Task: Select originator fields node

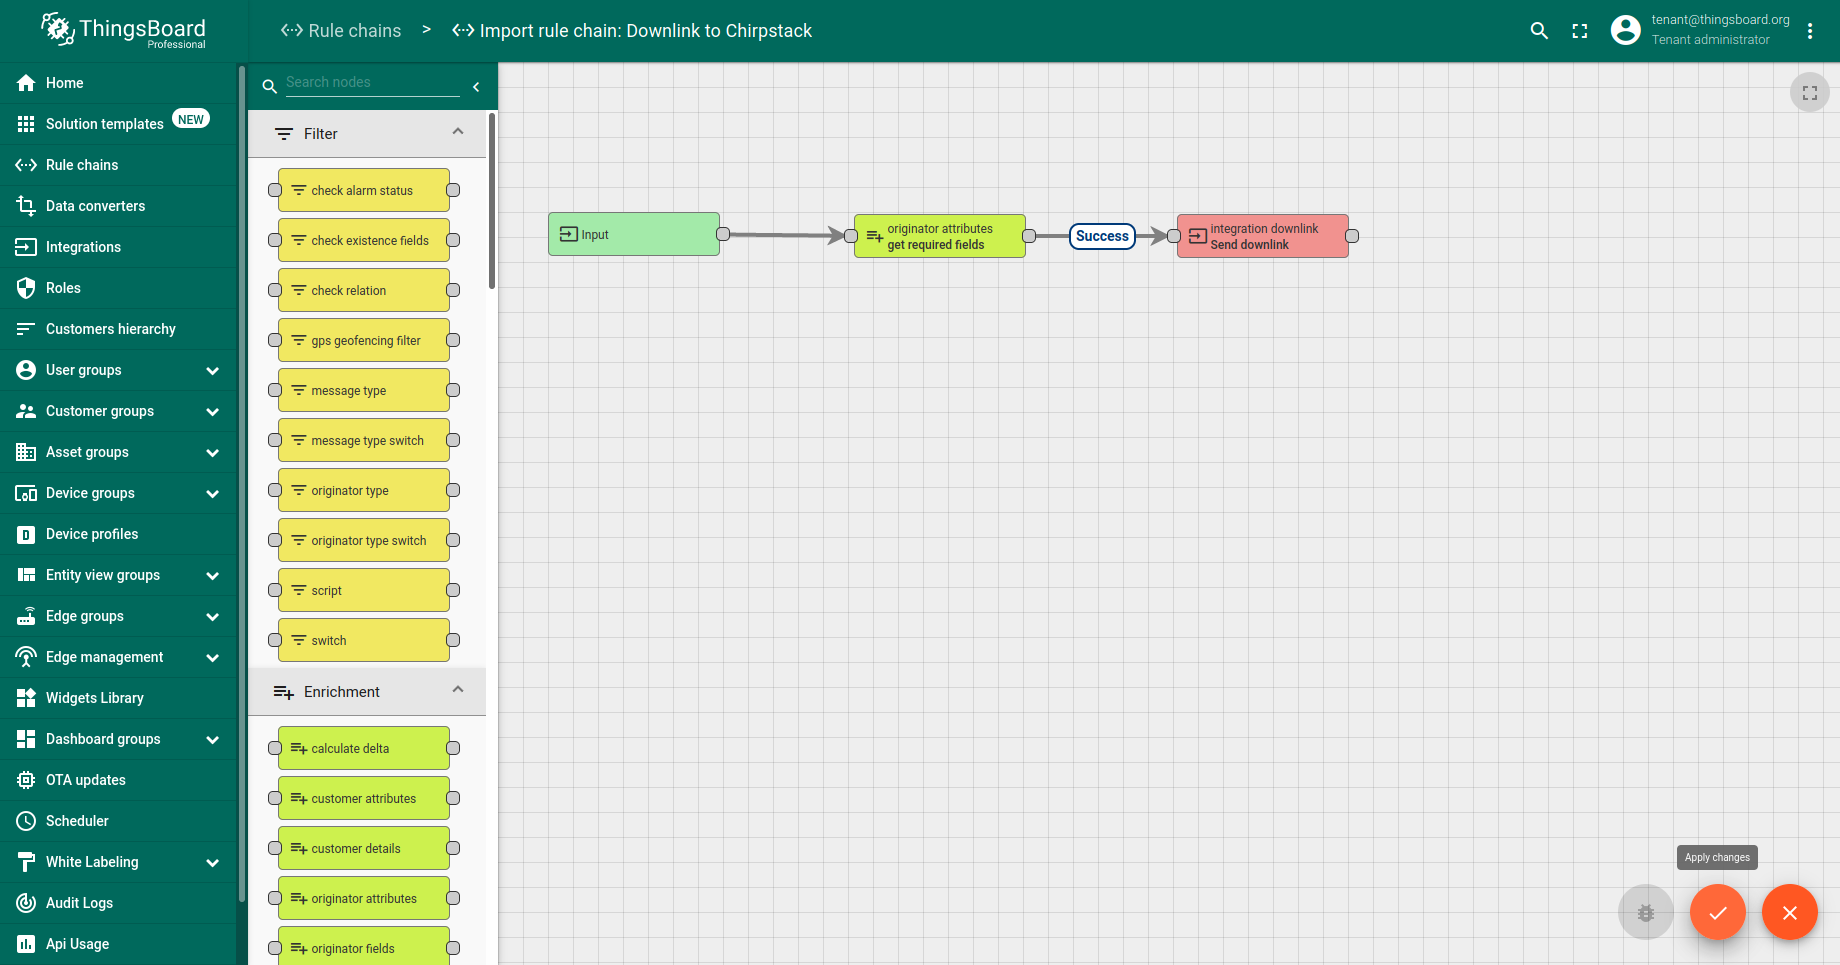Action: tap(364, 946)
